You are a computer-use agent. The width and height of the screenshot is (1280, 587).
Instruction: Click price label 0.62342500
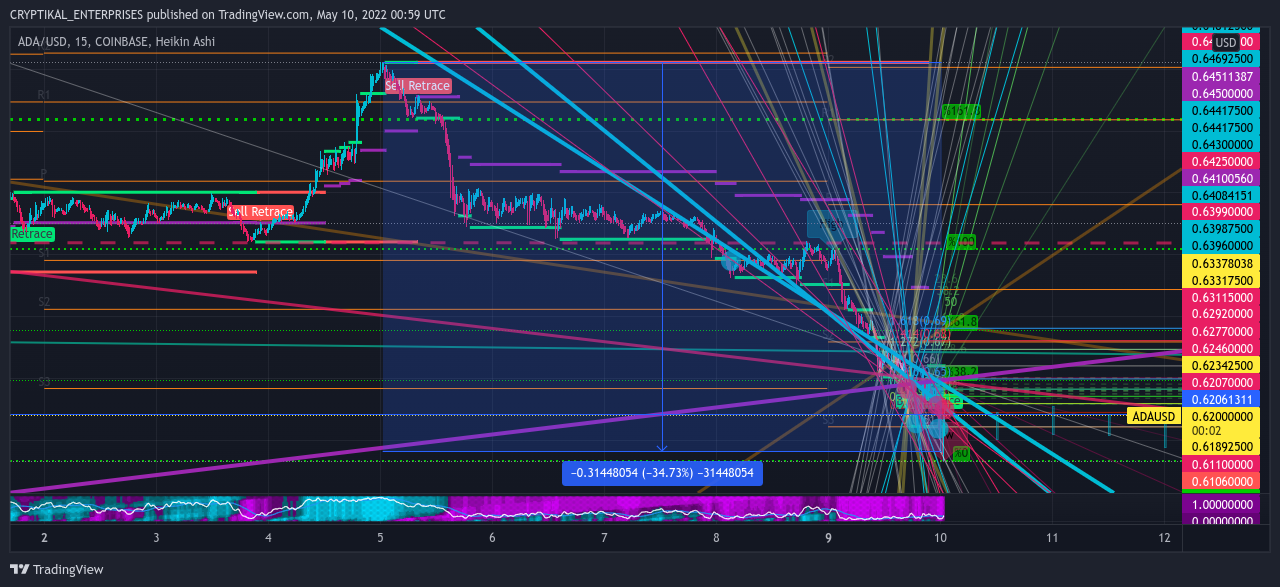pyautogui.click(x=1222, y=365)
